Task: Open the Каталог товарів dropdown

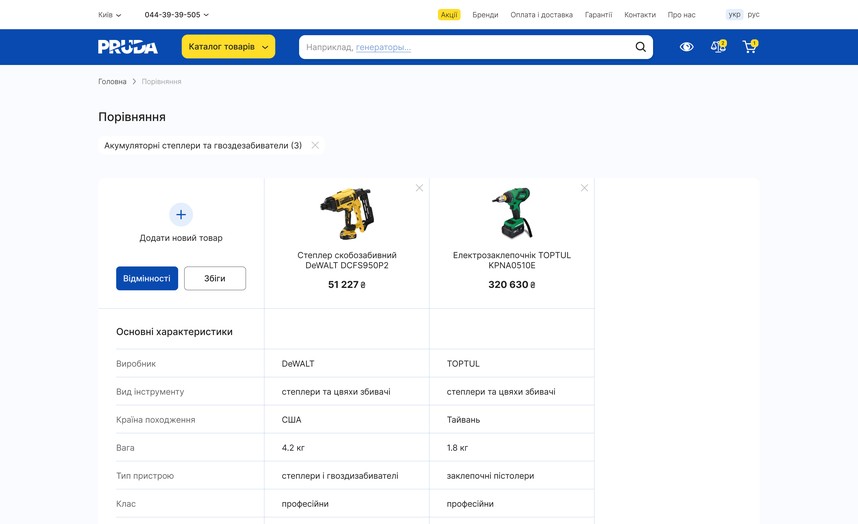Action: (228, 47)
